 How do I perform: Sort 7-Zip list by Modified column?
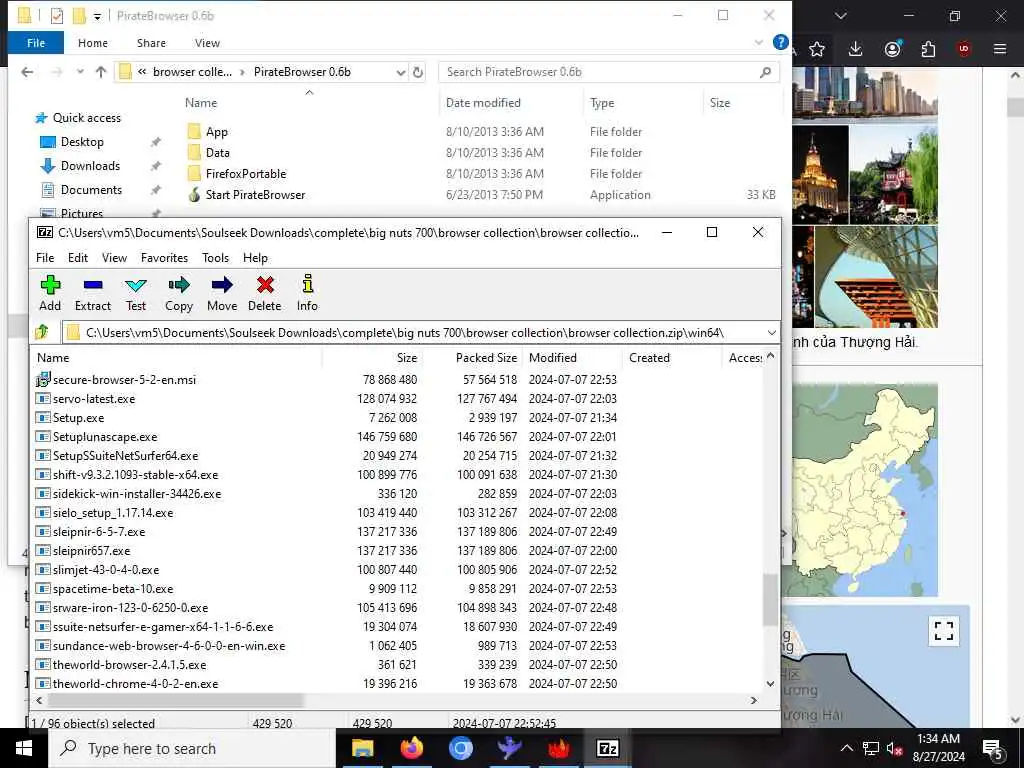pyautogui.click(x=552, y=358)
